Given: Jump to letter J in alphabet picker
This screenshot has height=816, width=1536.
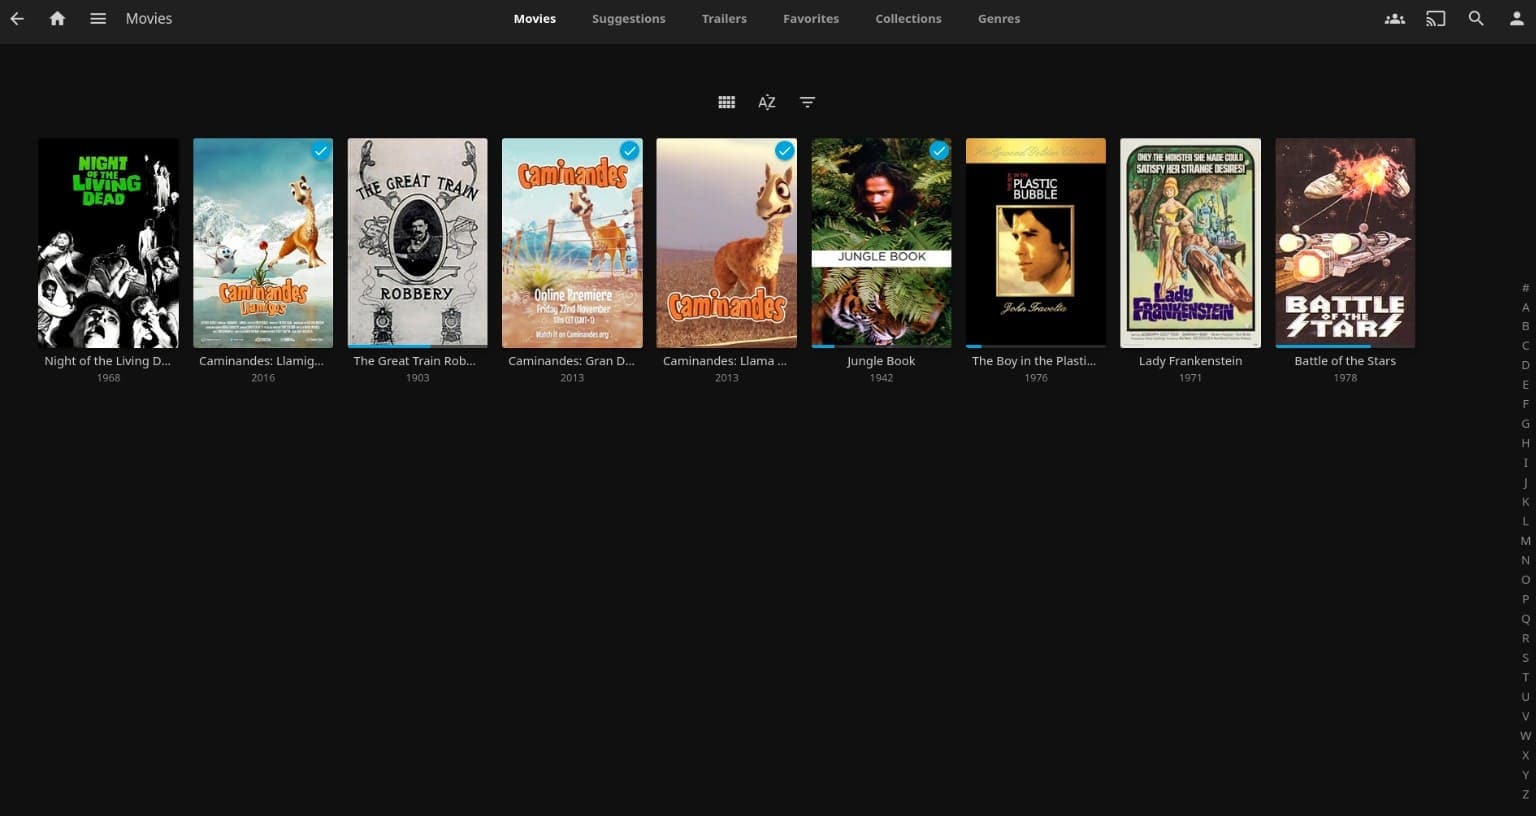Looking at the screenshot, I should click(x=1525, y=483).
